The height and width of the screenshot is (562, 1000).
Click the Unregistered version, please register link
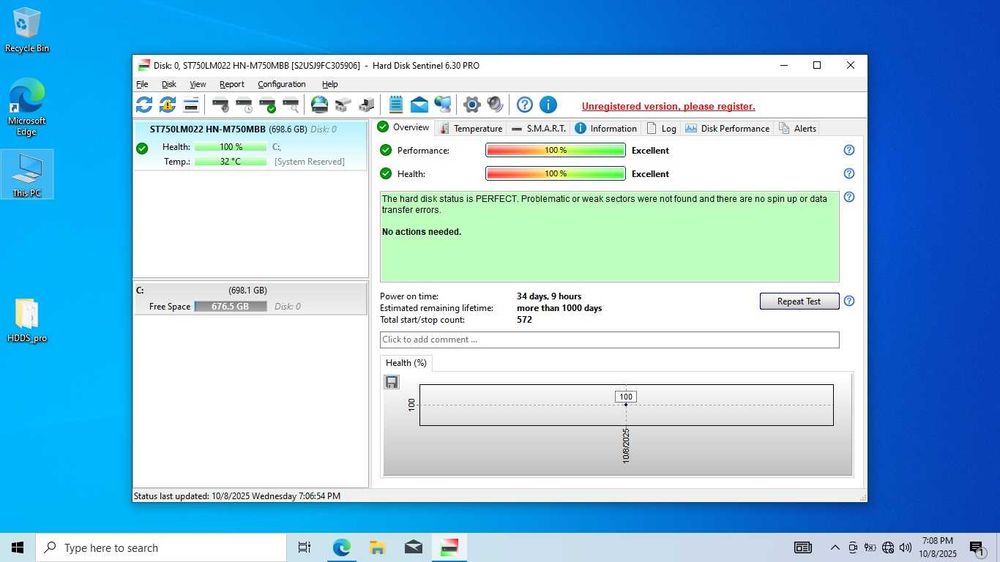tap(668, 107)
